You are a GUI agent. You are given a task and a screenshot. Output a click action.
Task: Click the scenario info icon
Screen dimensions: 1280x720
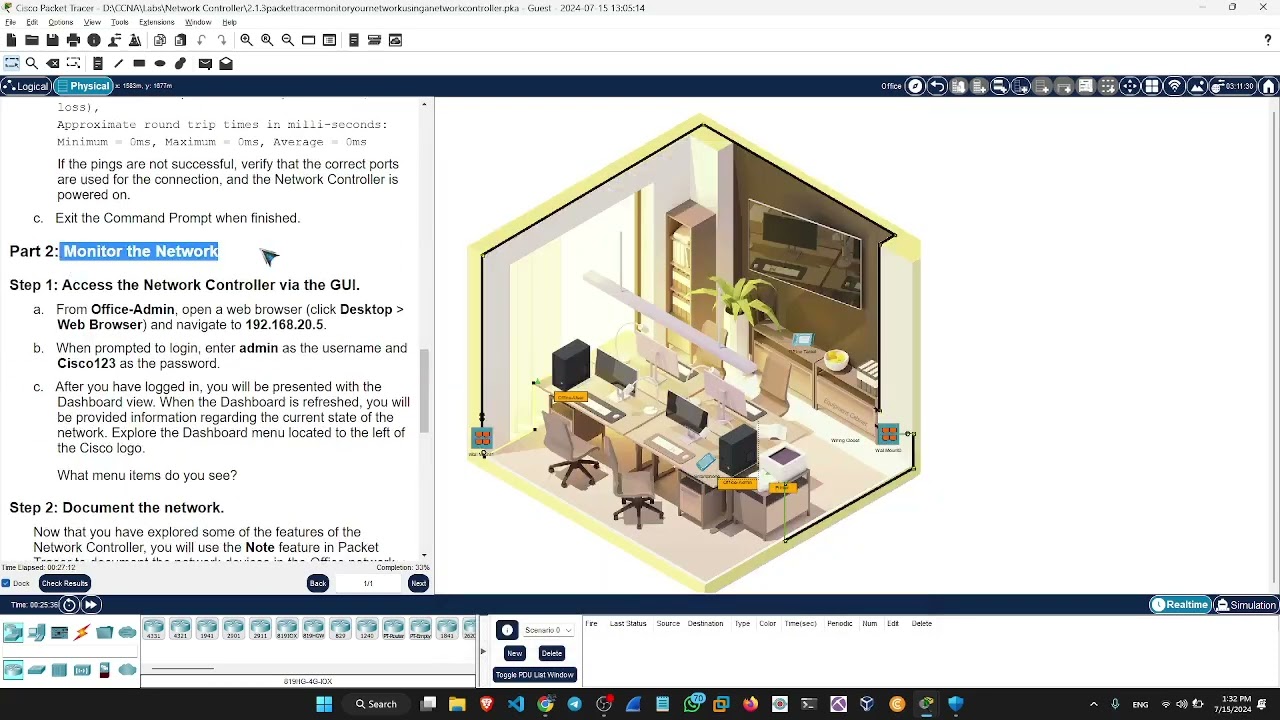click(507, 630)
